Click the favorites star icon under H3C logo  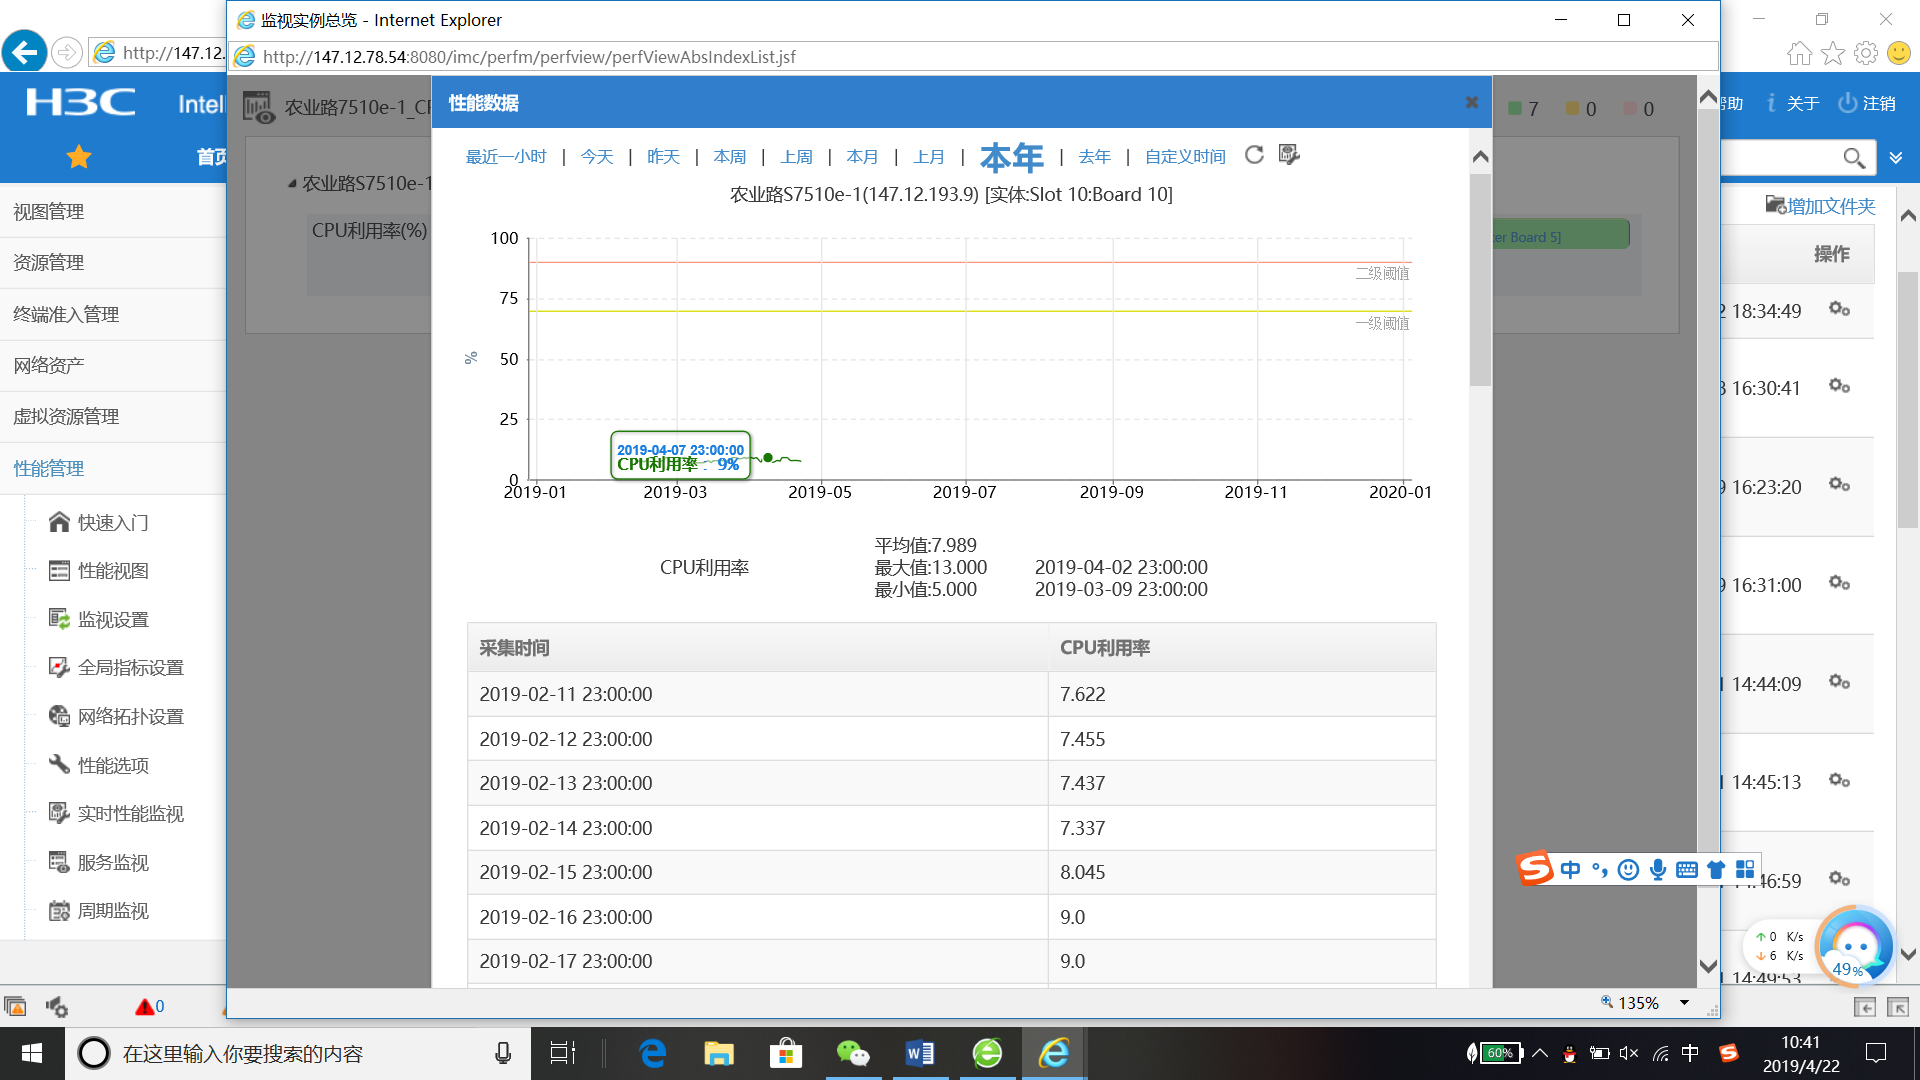pos(79,157)
